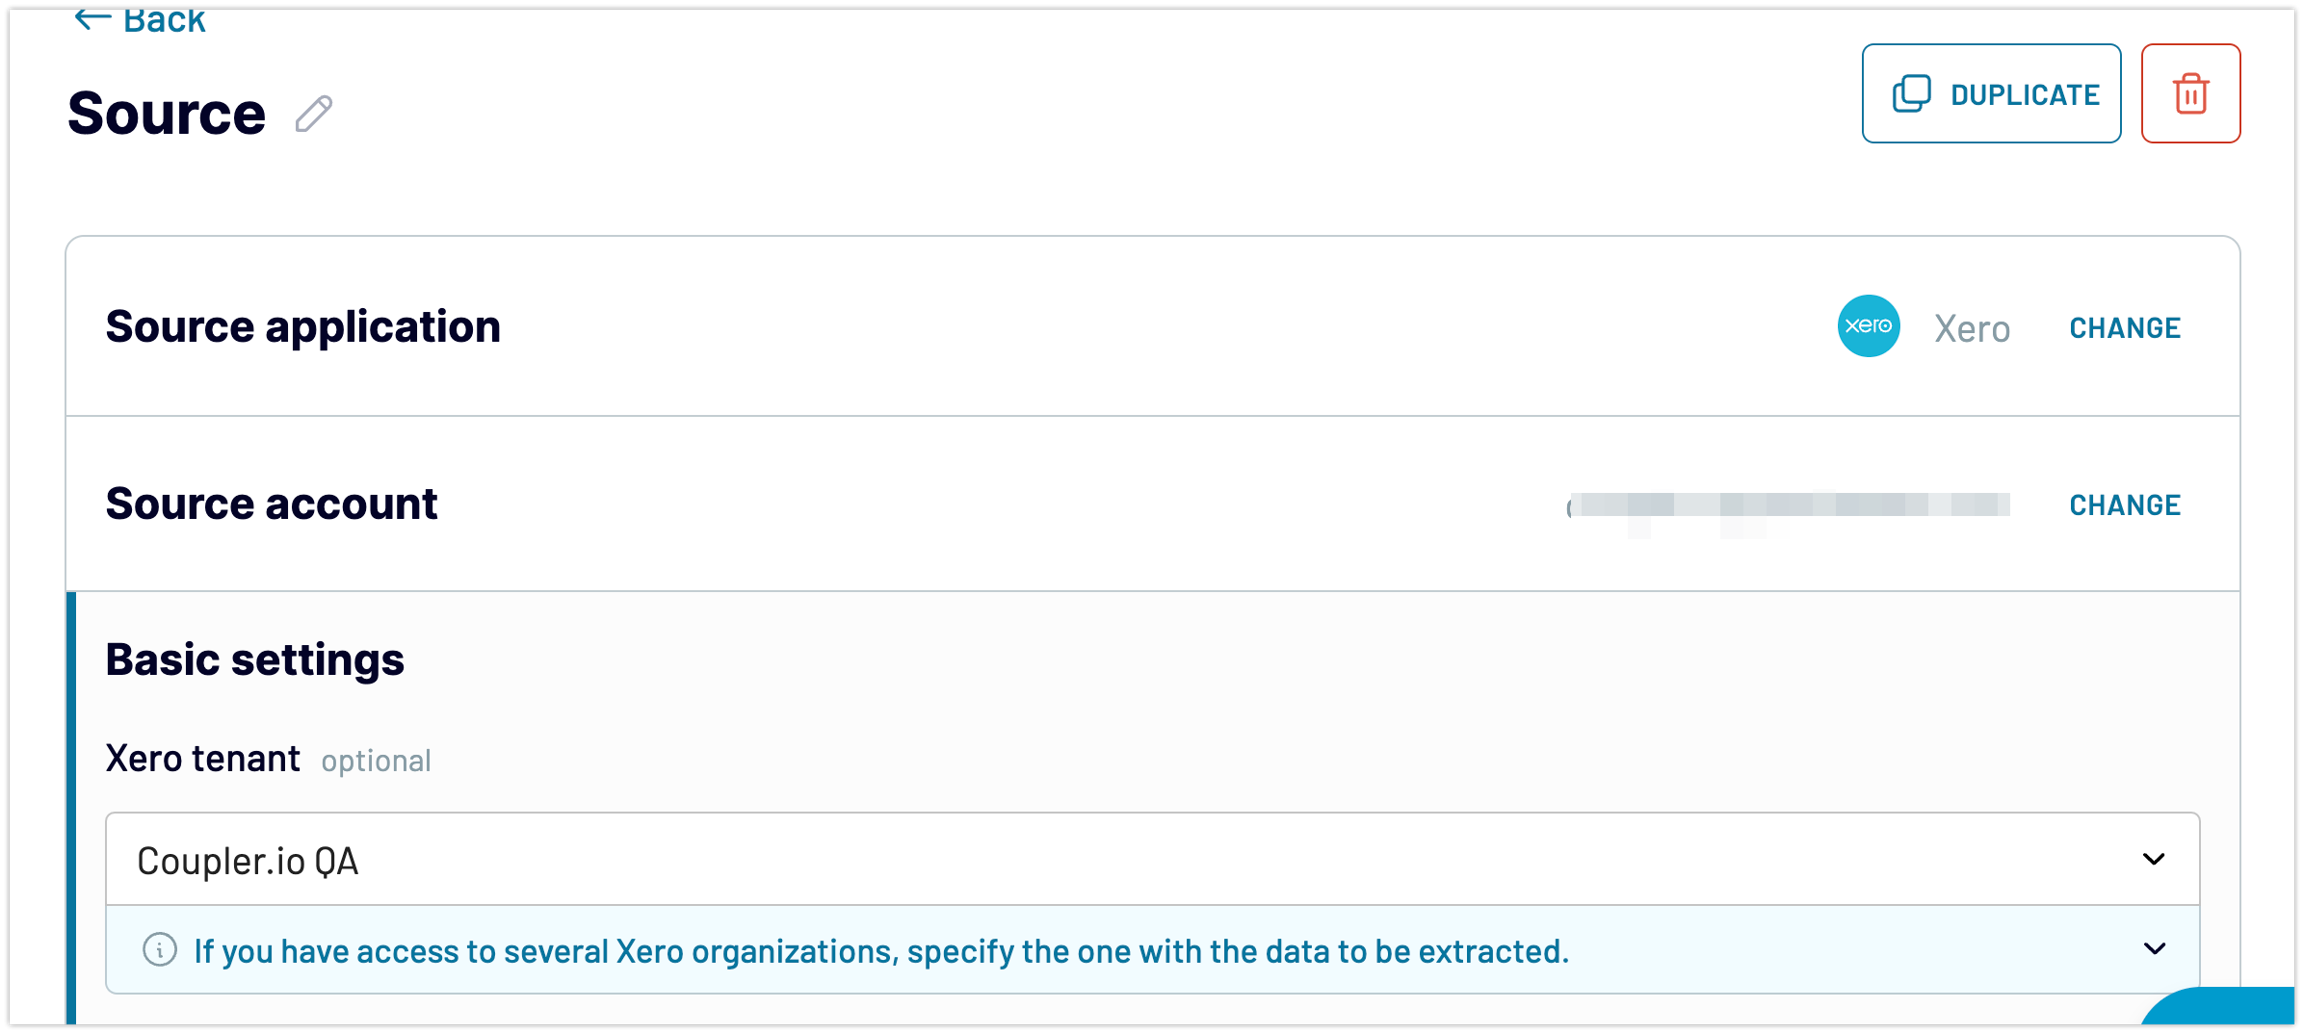This screenshot has height=1034, width=2304.
Task: Select the Coupler.io QA tenant field
Action: (1100, 860)
